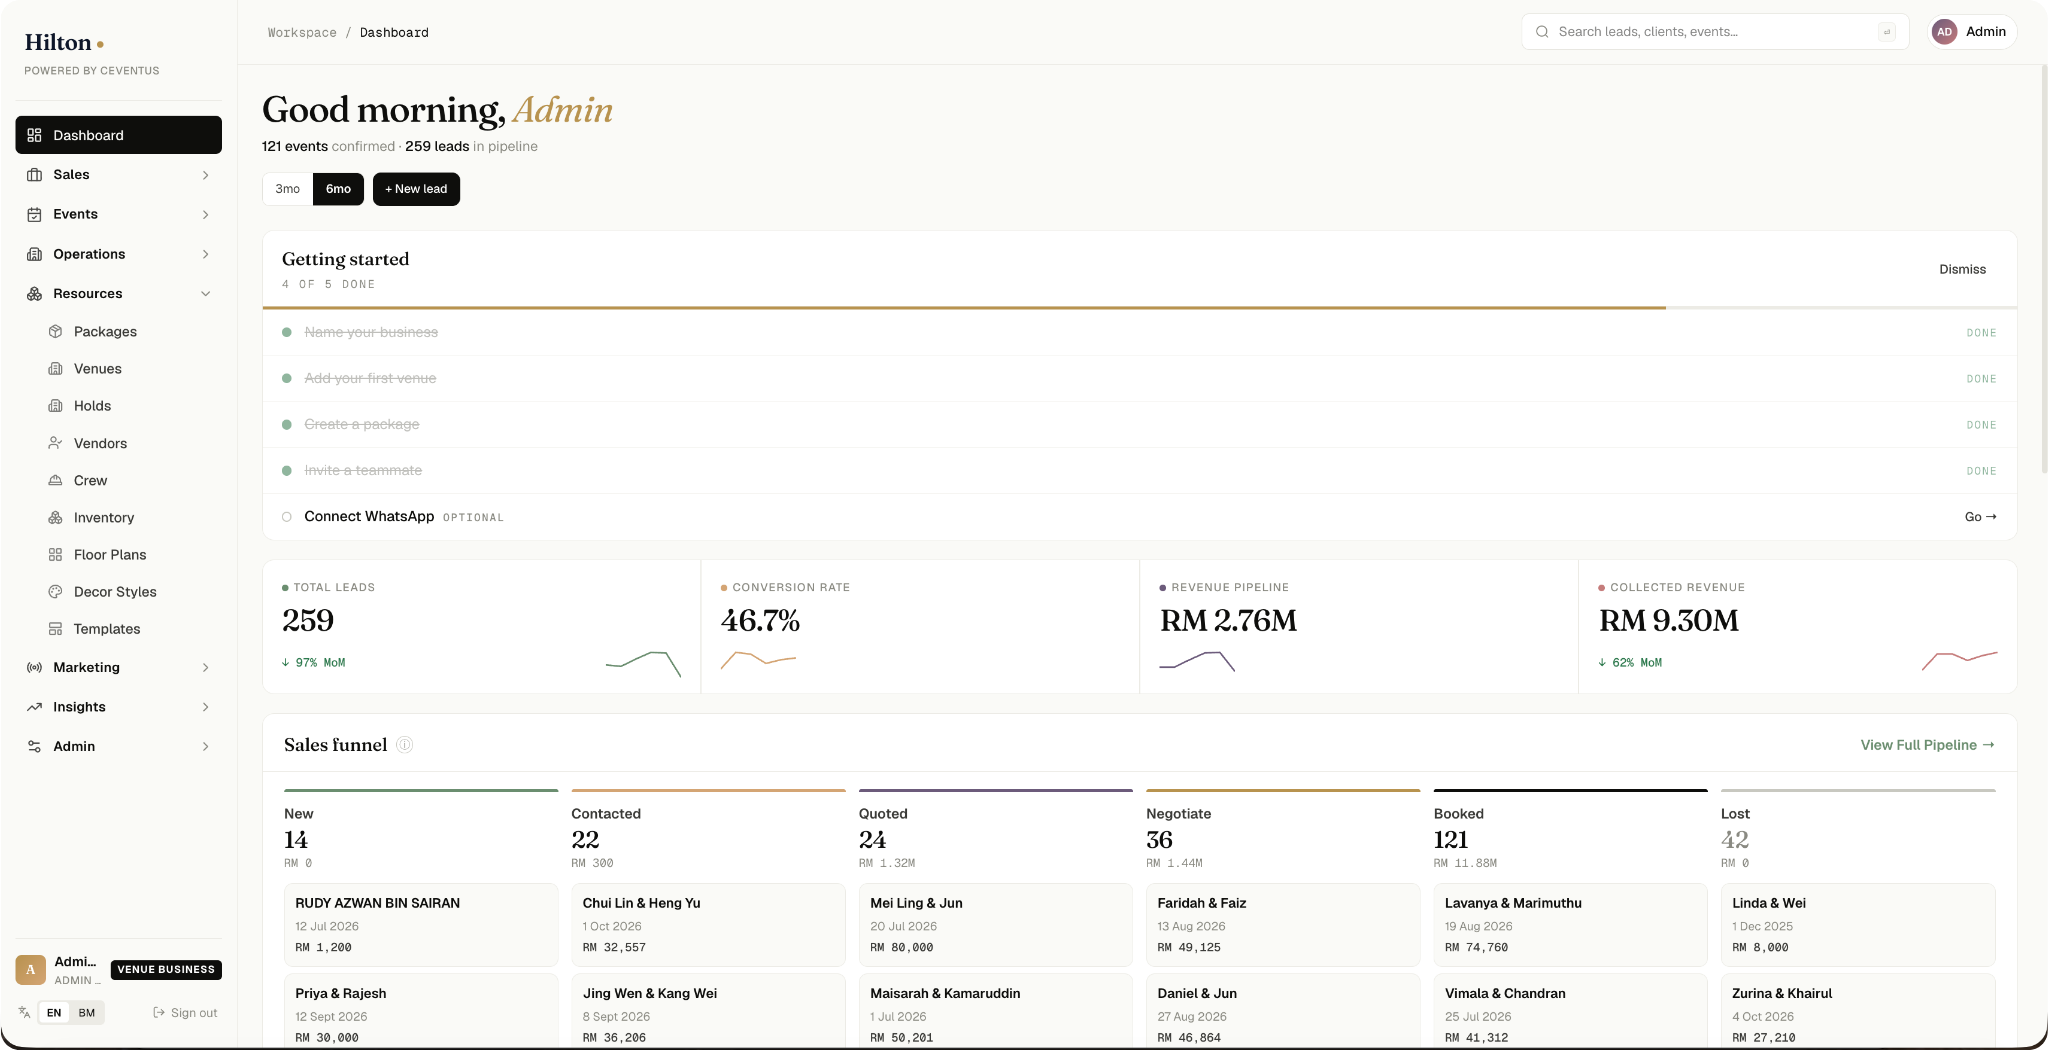The height and width of the screenshot is (1051, 2048).
Task: Collapse the Resources section chevron
Action: [205, 293]
